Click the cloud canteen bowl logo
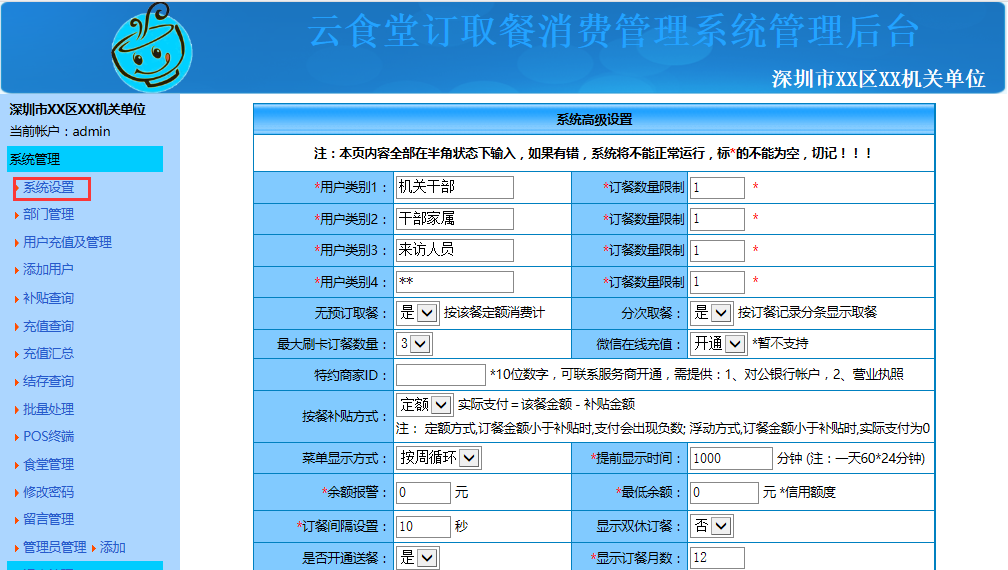Image resolution: width=1008 pixels, height=570 pixels. [x=151, y=48]
